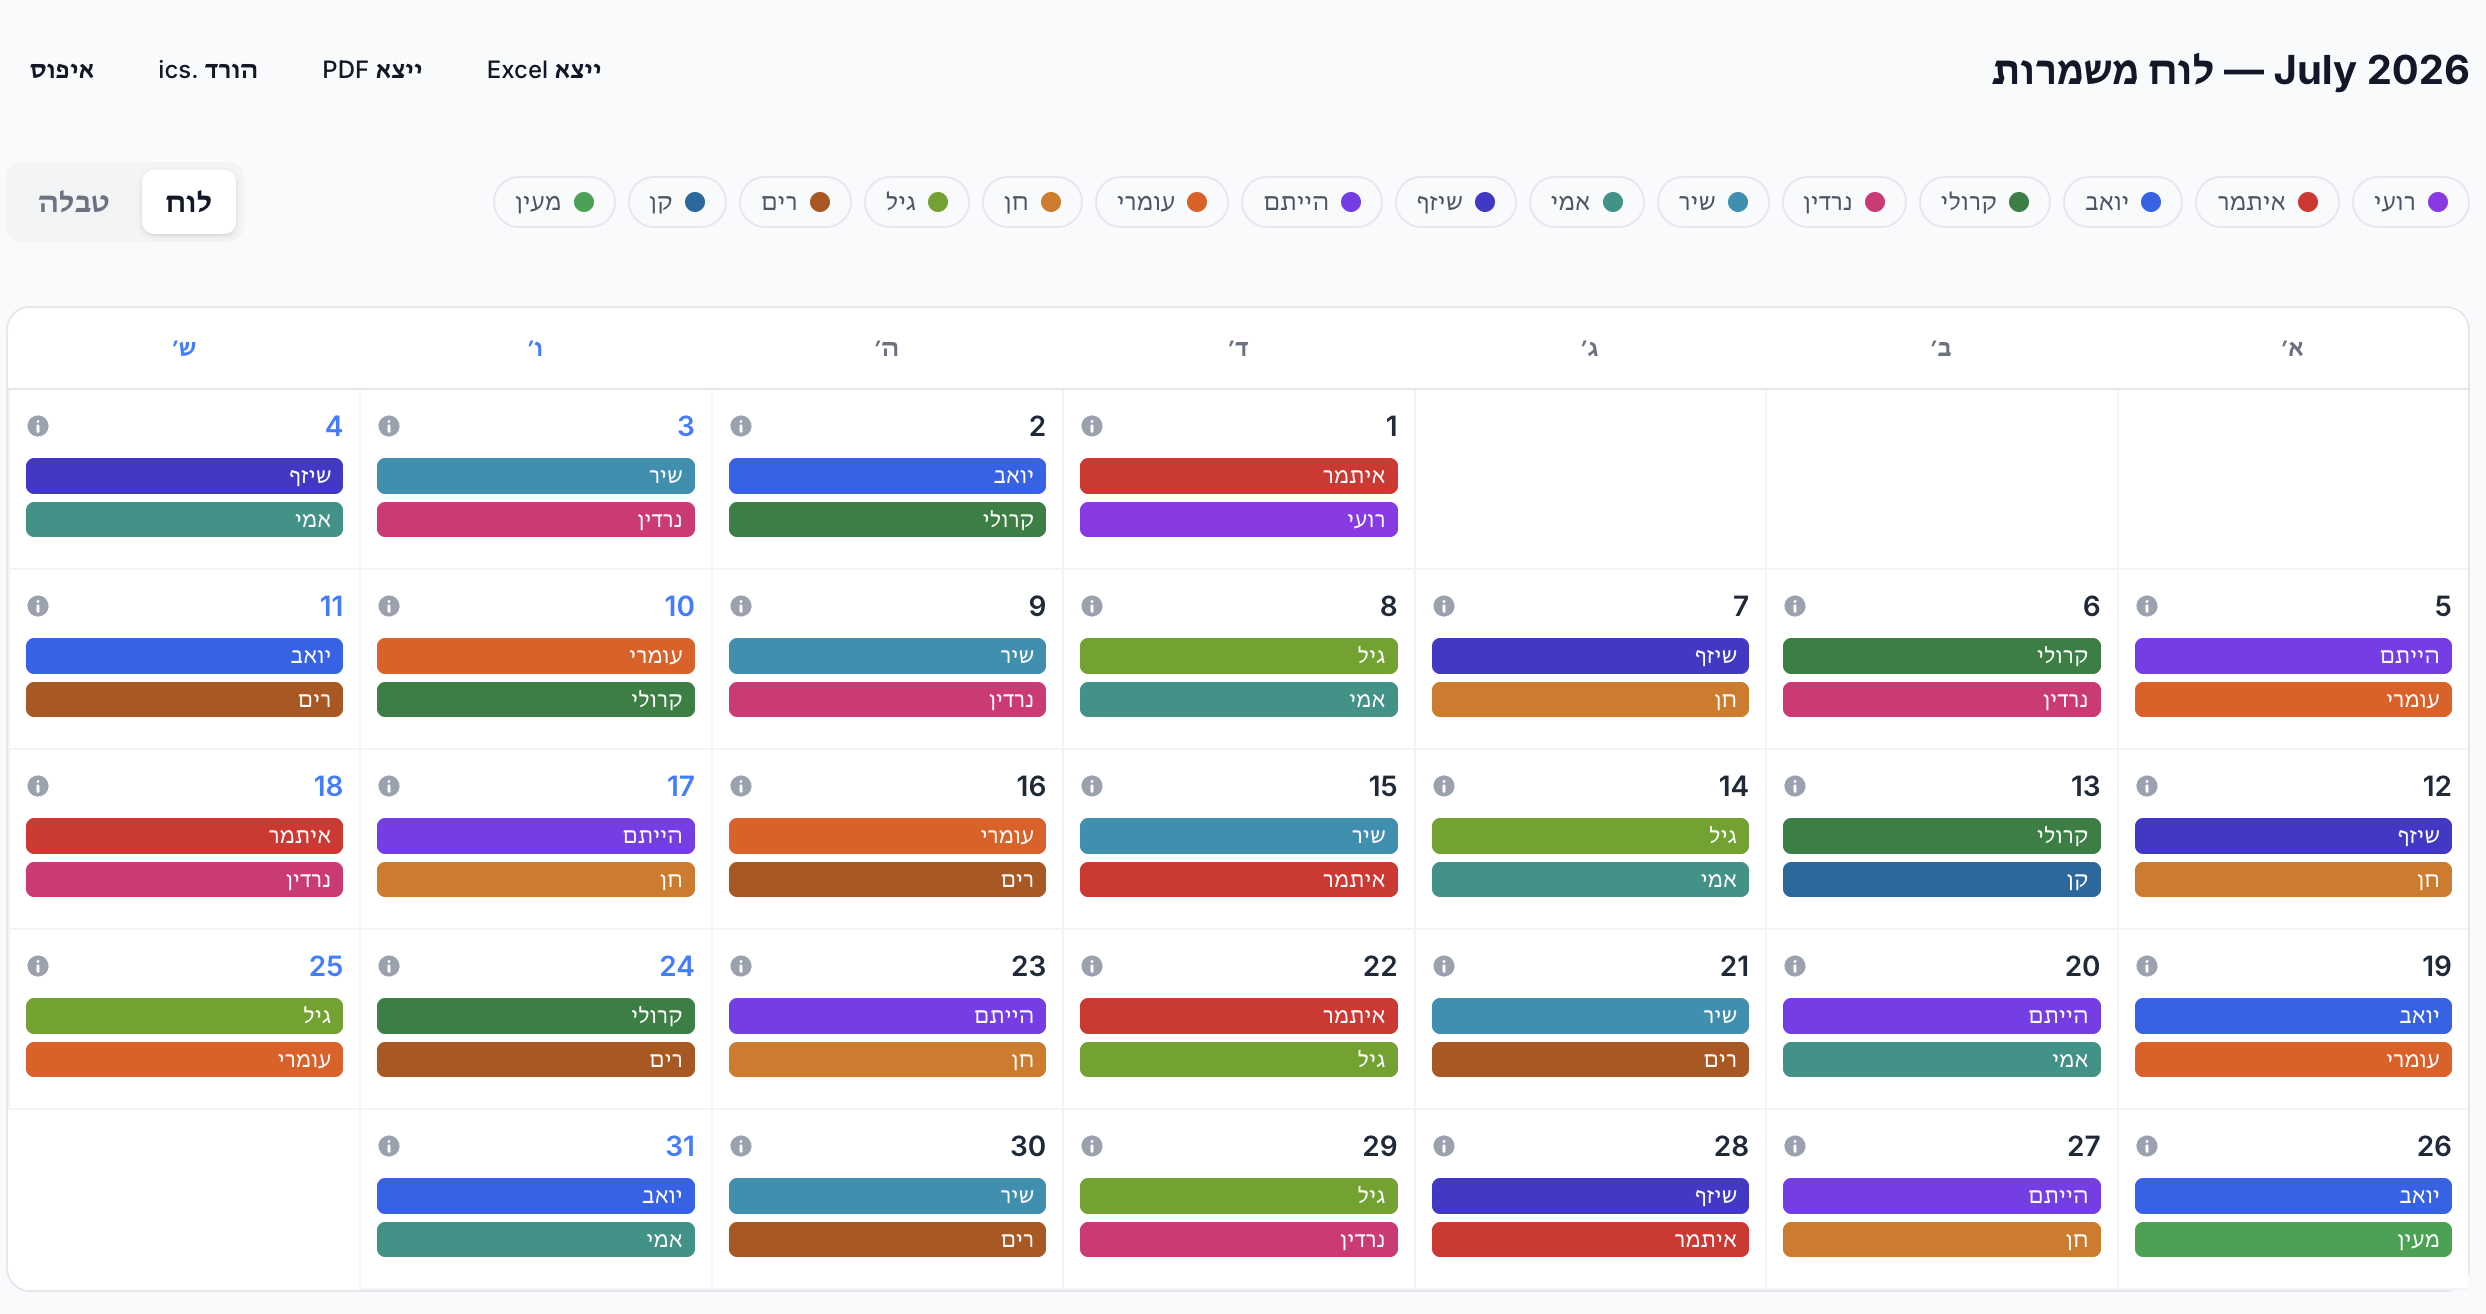Show info icon for day 28

(1444, 1146)
